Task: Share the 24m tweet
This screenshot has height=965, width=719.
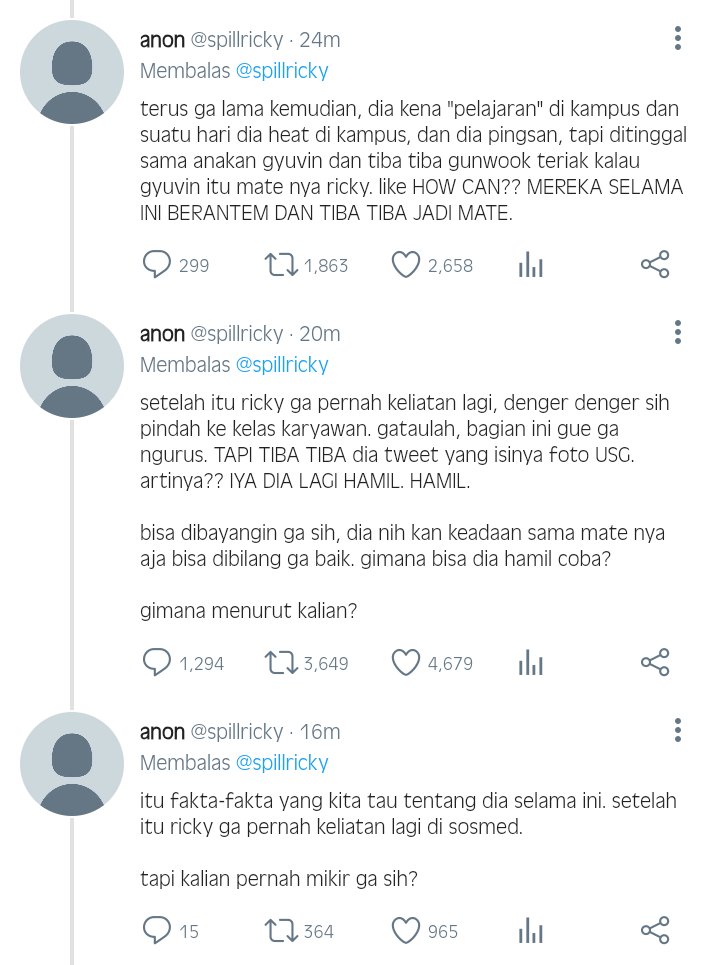Action: 655,265
